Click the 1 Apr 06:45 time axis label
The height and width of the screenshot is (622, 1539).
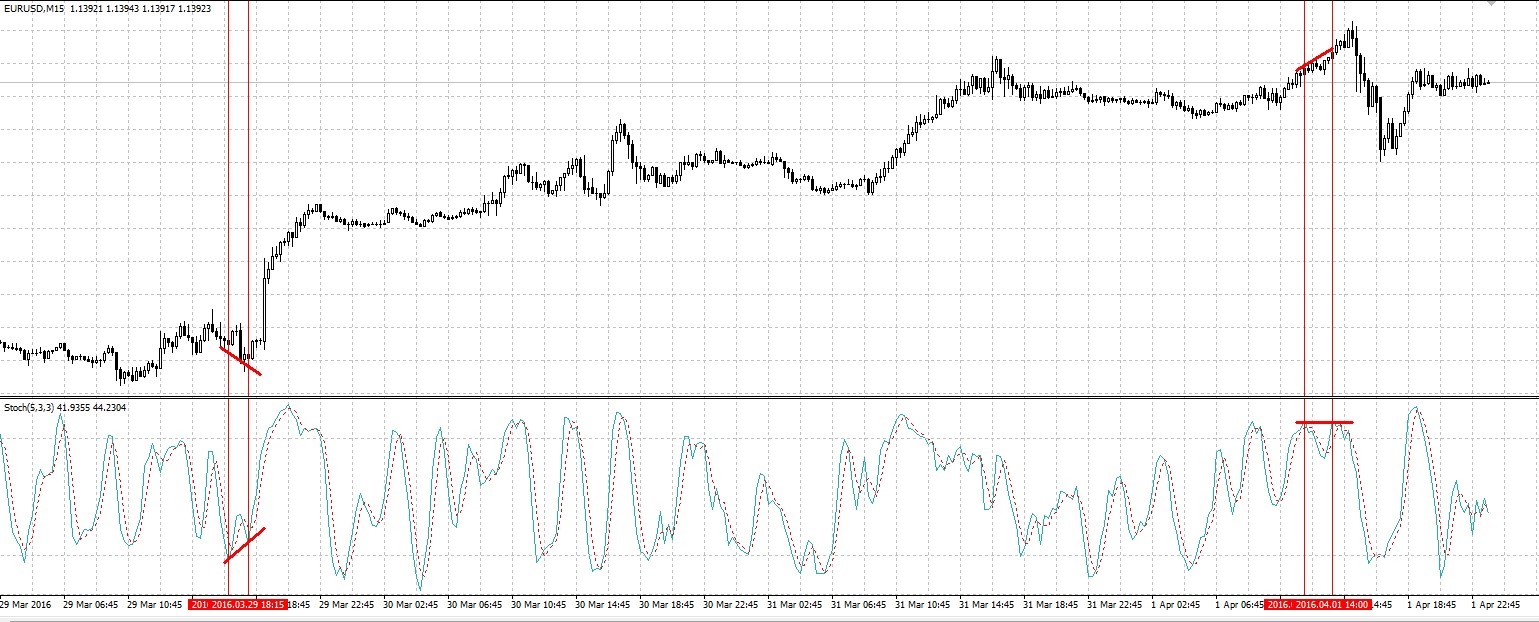click(x=1240, y=605)
